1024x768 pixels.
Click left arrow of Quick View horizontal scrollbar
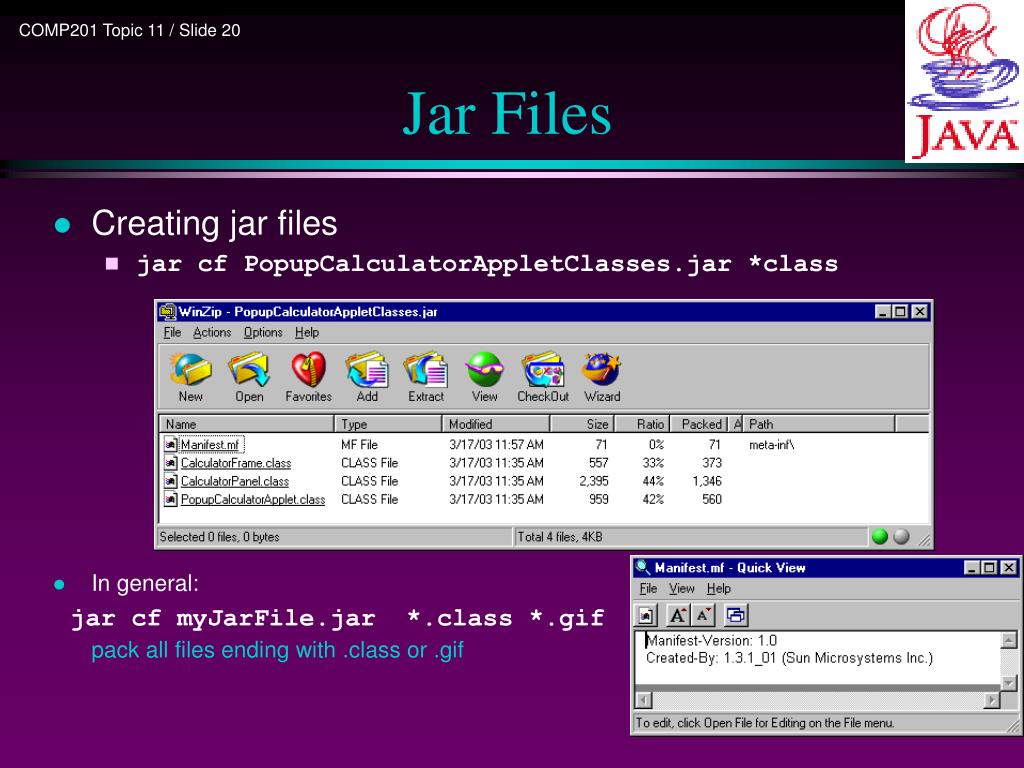[643, 700]
